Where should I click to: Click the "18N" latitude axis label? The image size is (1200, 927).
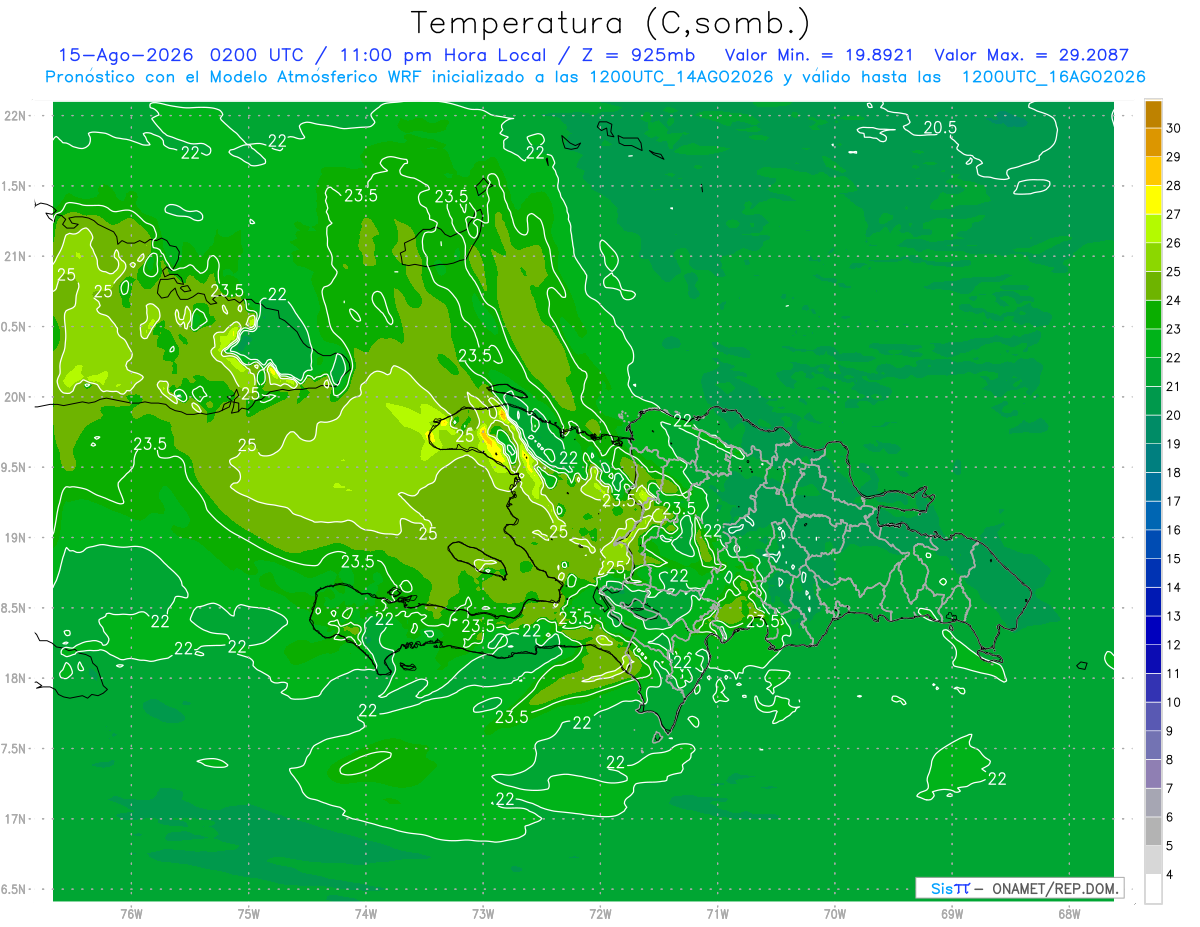16,678
